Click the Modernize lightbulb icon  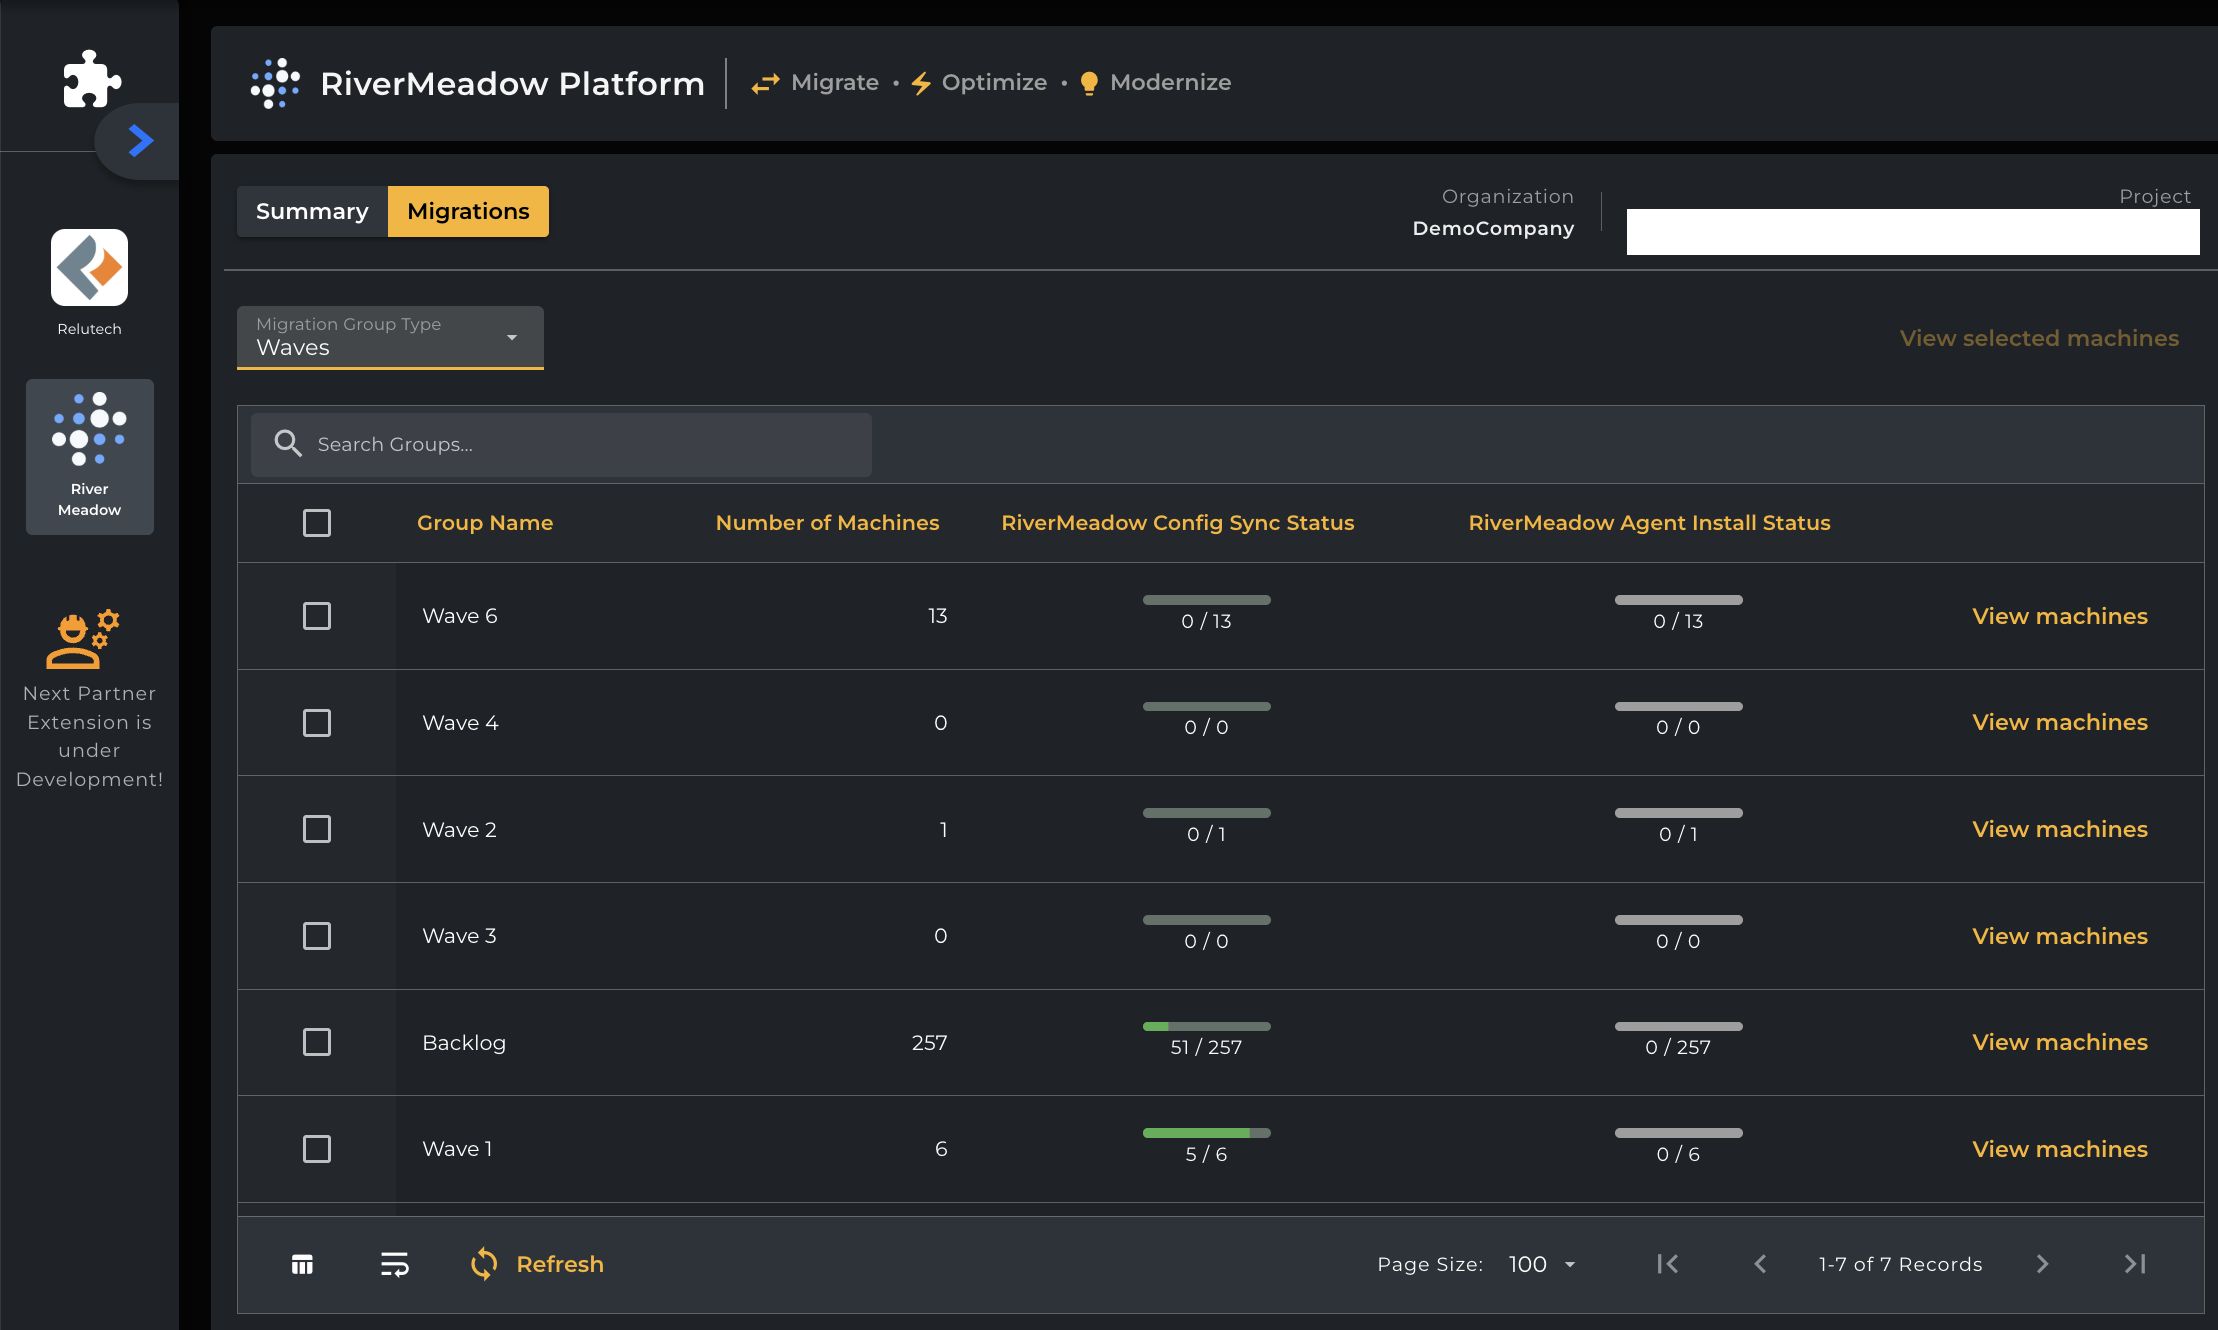(x=1089, y=83)
